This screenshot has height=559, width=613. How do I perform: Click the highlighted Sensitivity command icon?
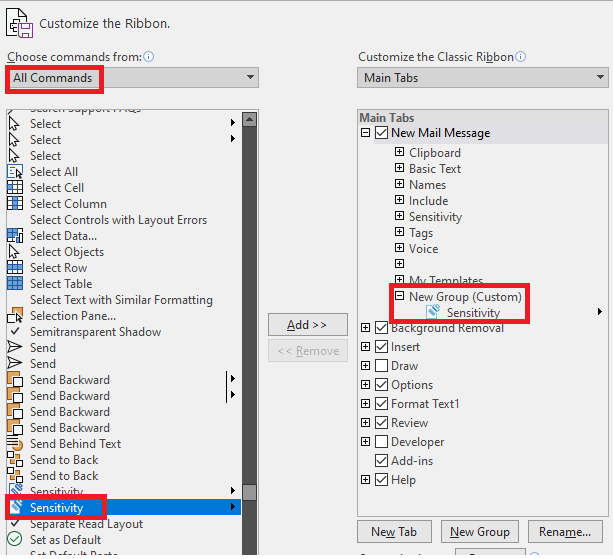[16, 507]
